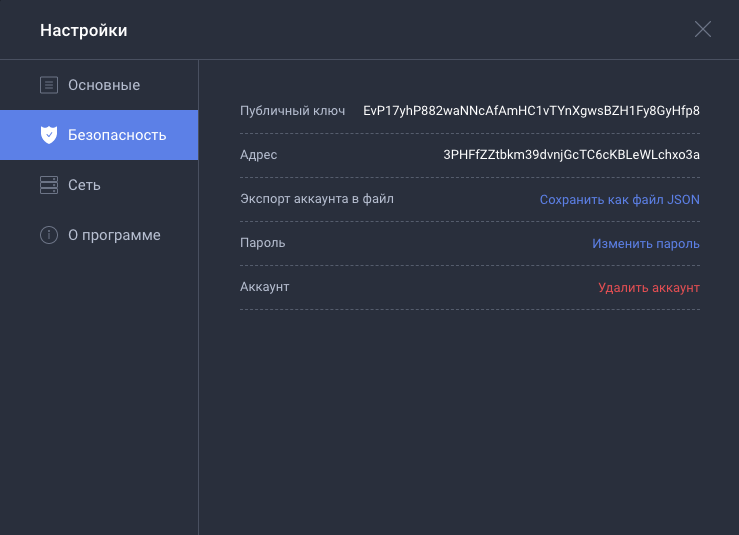This screenshot has height=535, width=739.
Task: Go to the О программе tab
Action: (114, 235)
